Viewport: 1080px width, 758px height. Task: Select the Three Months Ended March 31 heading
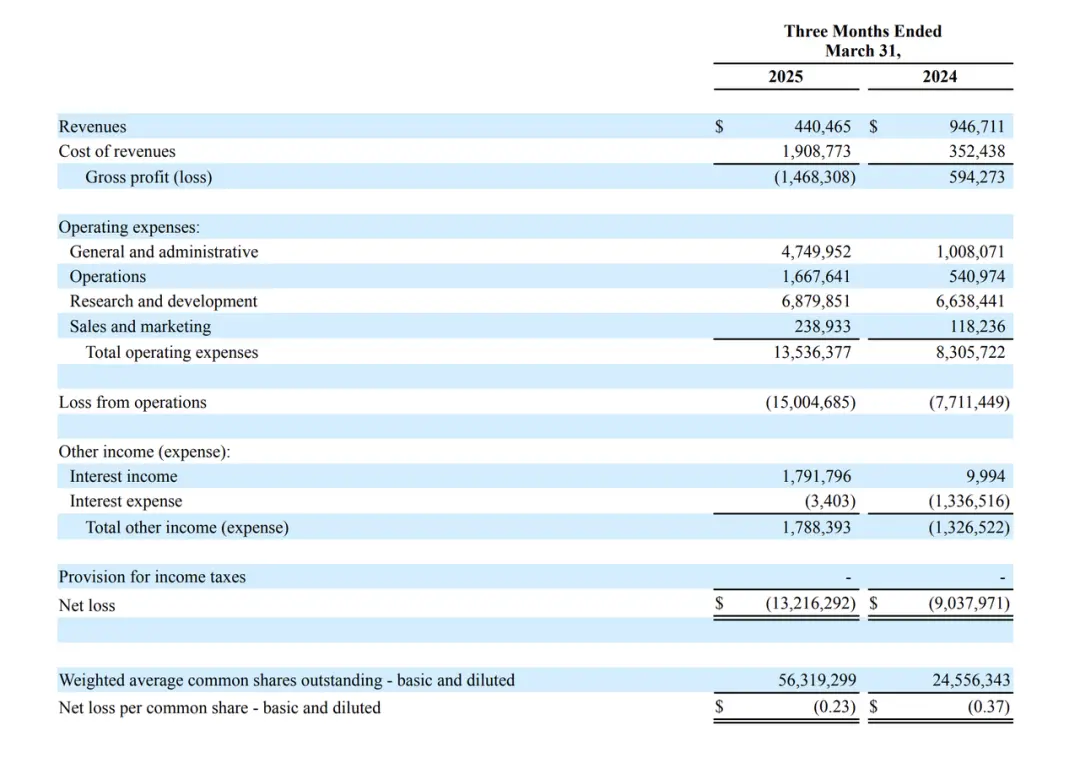click(x=862, y=41)
